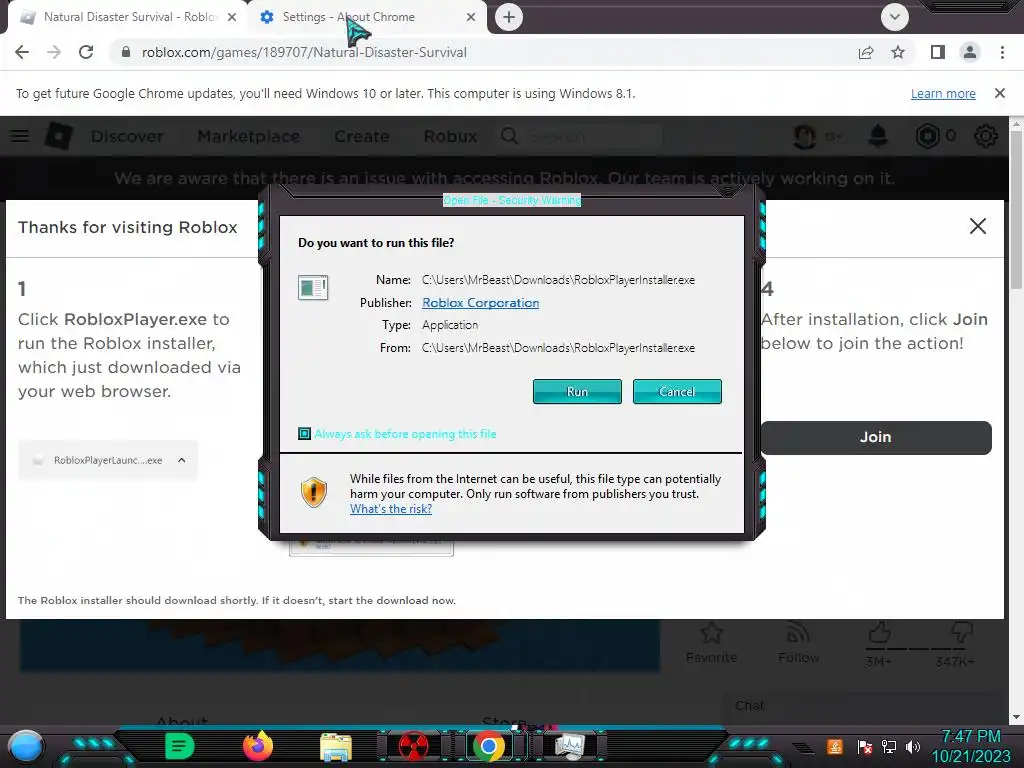Click Run in the security warning
1024x768 pixels.
[x=577, y=391]
